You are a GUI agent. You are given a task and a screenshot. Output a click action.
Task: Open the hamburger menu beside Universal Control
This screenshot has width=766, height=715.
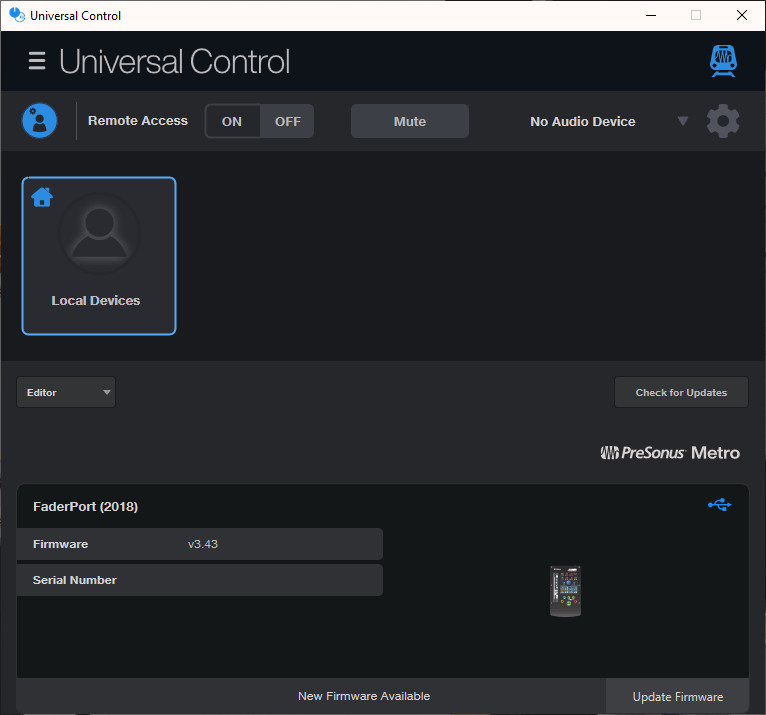(37, 61)
